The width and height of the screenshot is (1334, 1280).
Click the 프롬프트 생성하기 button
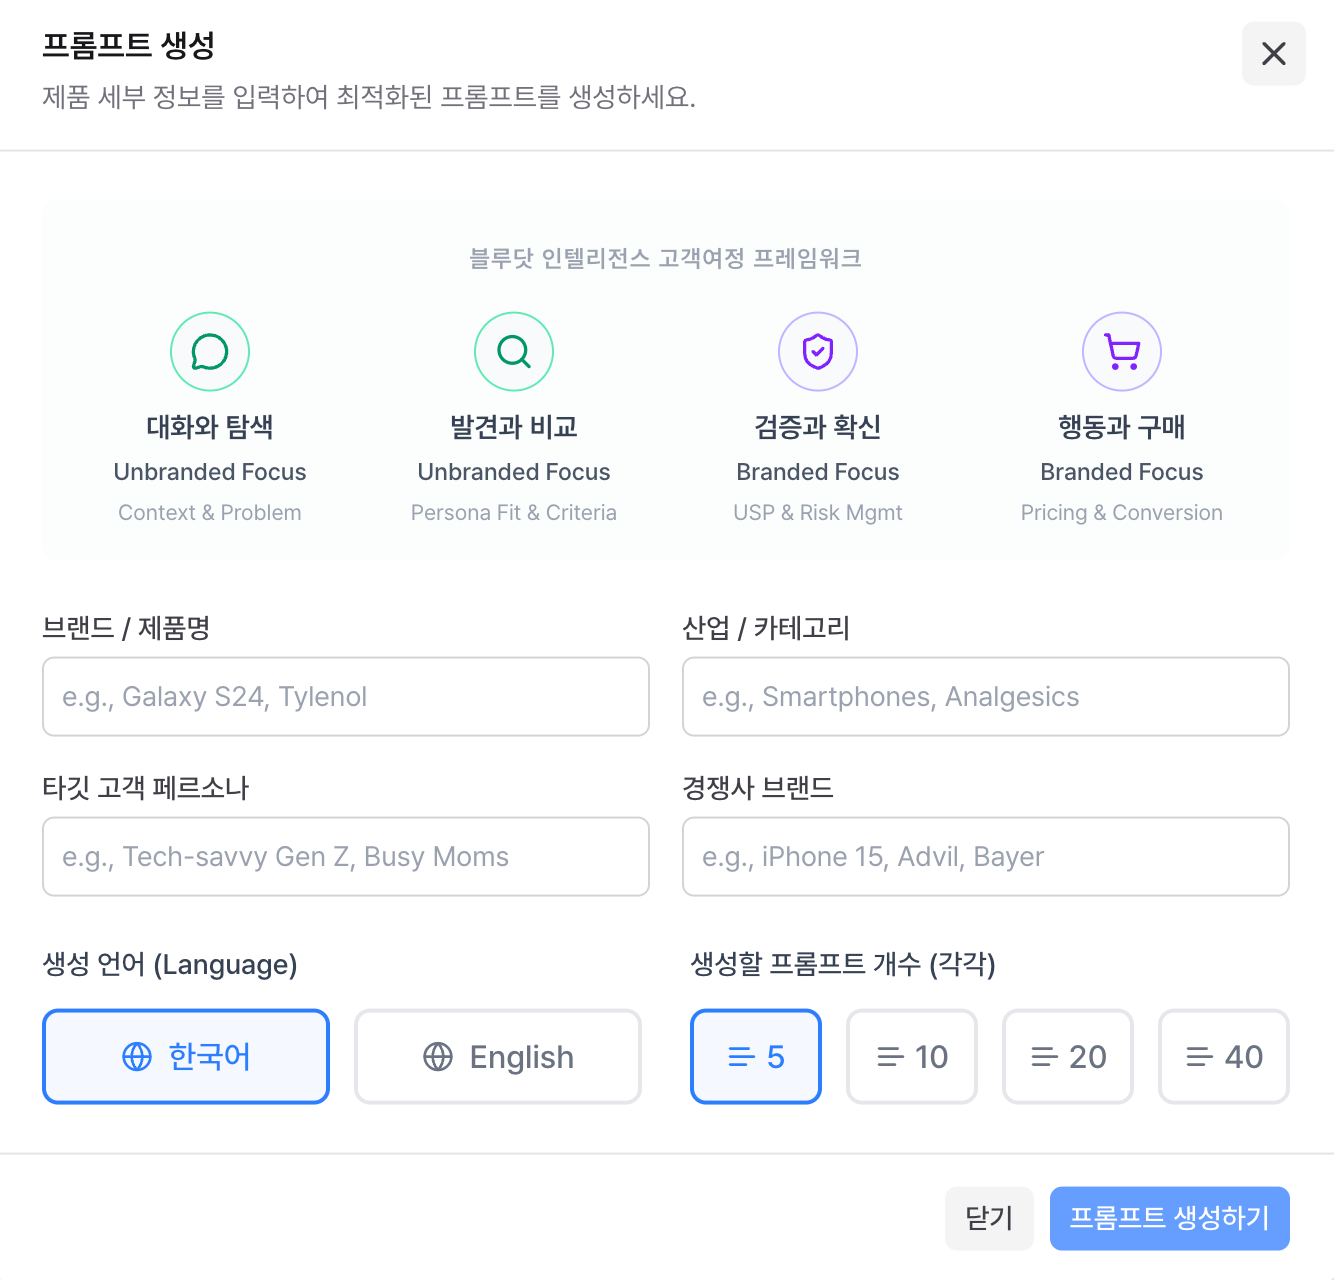click(1169, 1218)
